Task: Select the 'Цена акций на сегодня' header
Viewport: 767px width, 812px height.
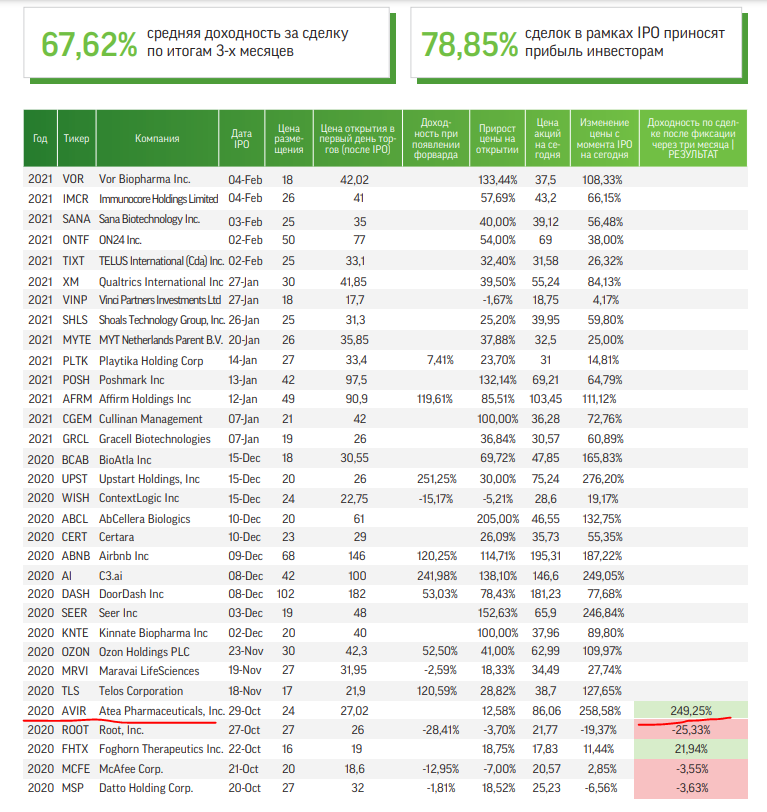Action: pyautogui.click(x=547, y=138)
